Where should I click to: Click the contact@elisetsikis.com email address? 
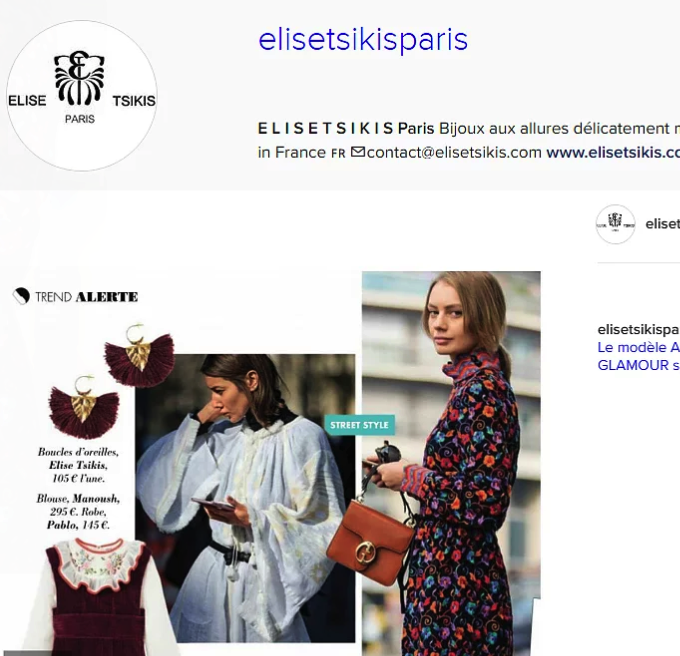pos(454,153)
